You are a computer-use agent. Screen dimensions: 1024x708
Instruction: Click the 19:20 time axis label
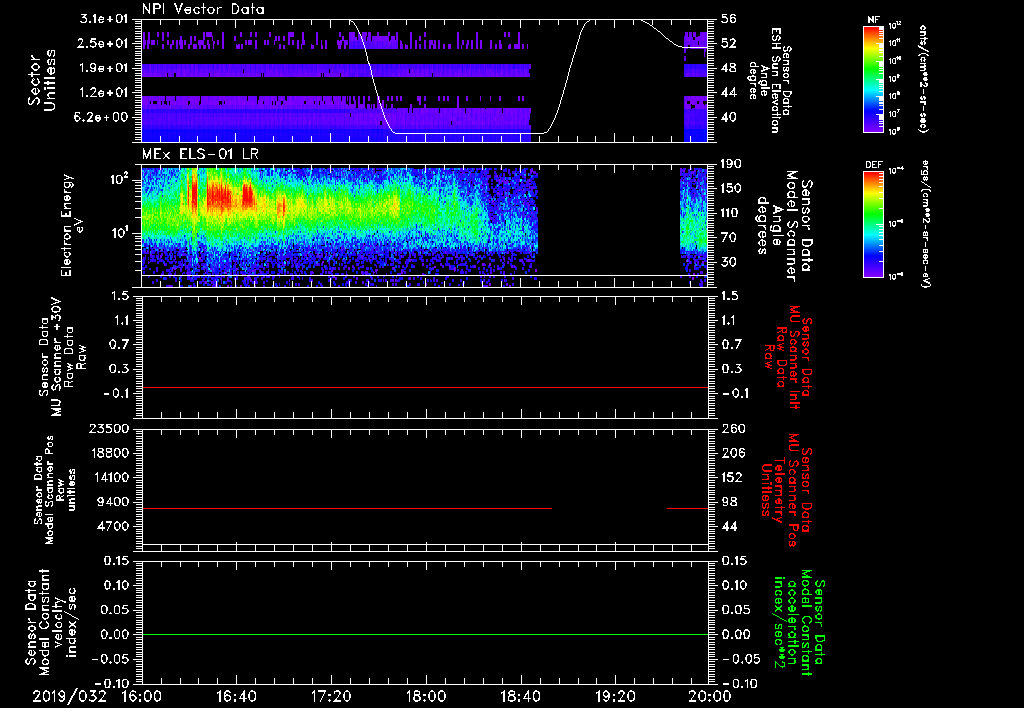[615, 696]
